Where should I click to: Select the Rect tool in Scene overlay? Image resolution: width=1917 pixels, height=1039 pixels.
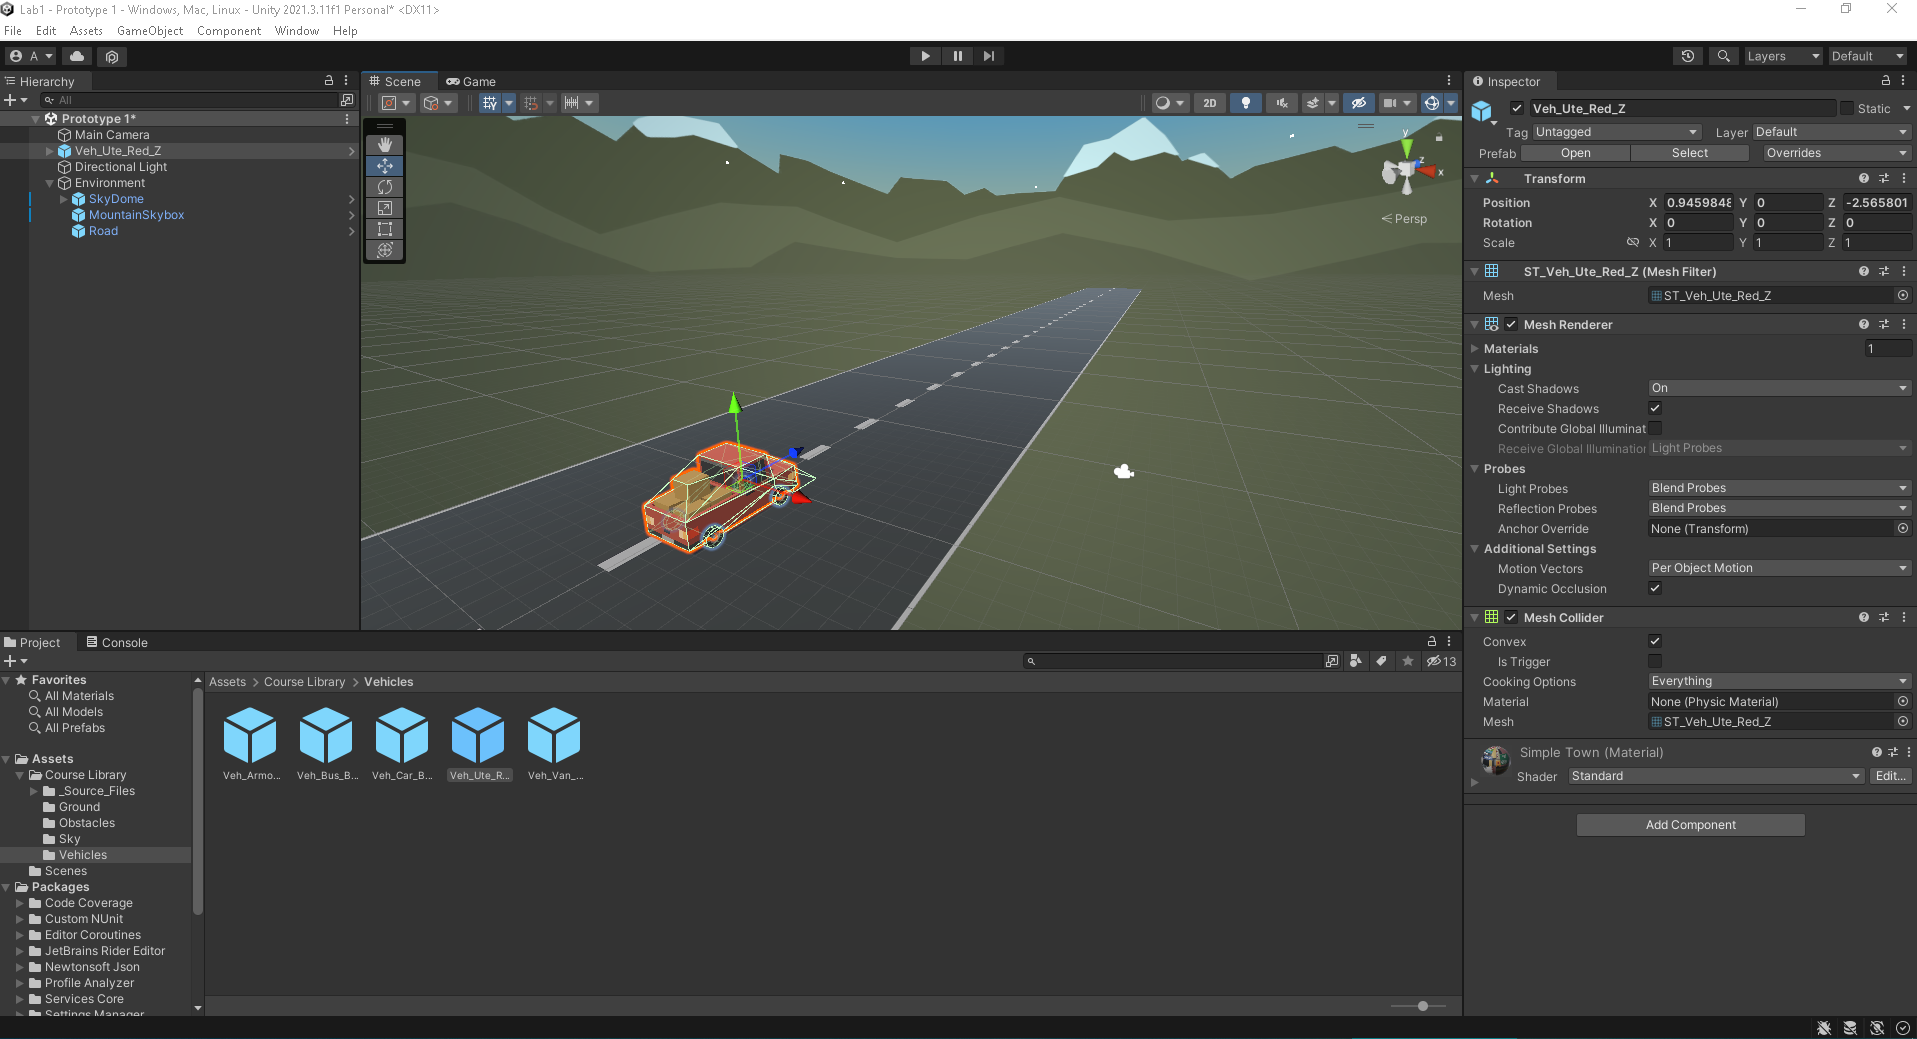click(x=384, y=229)
